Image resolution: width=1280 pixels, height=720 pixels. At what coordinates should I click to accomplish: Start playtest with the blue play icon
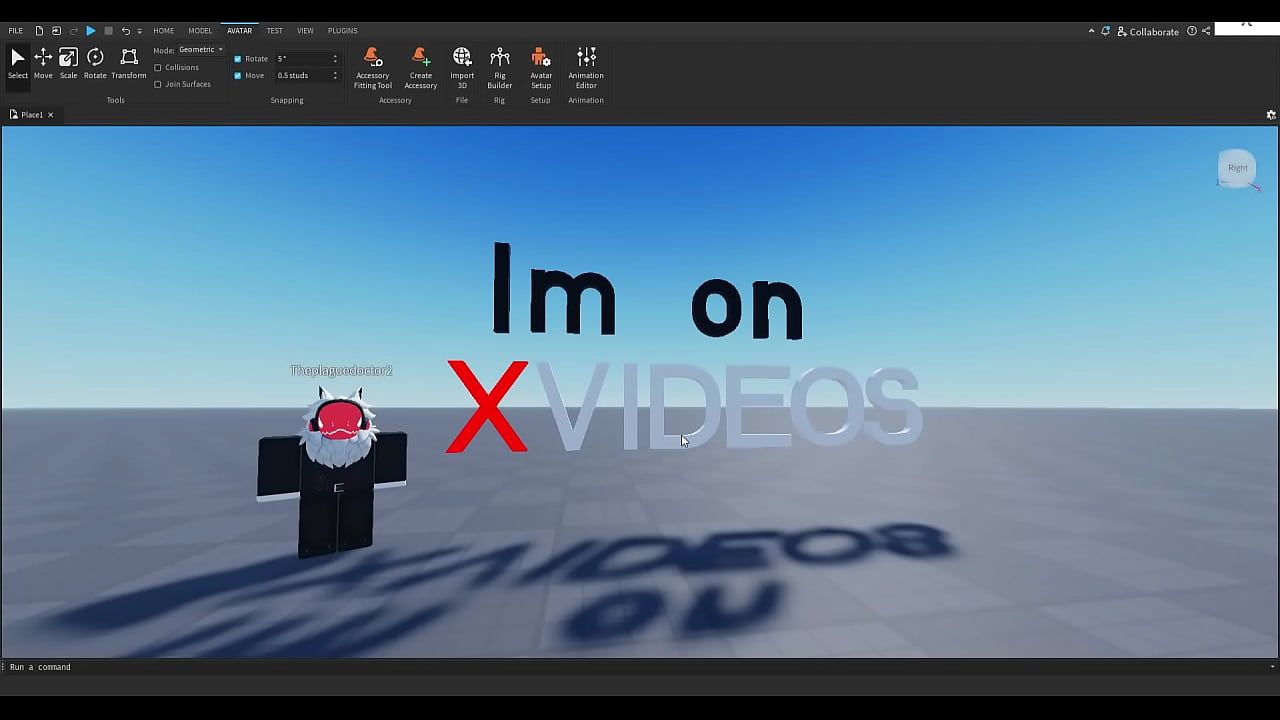[90, 31]
